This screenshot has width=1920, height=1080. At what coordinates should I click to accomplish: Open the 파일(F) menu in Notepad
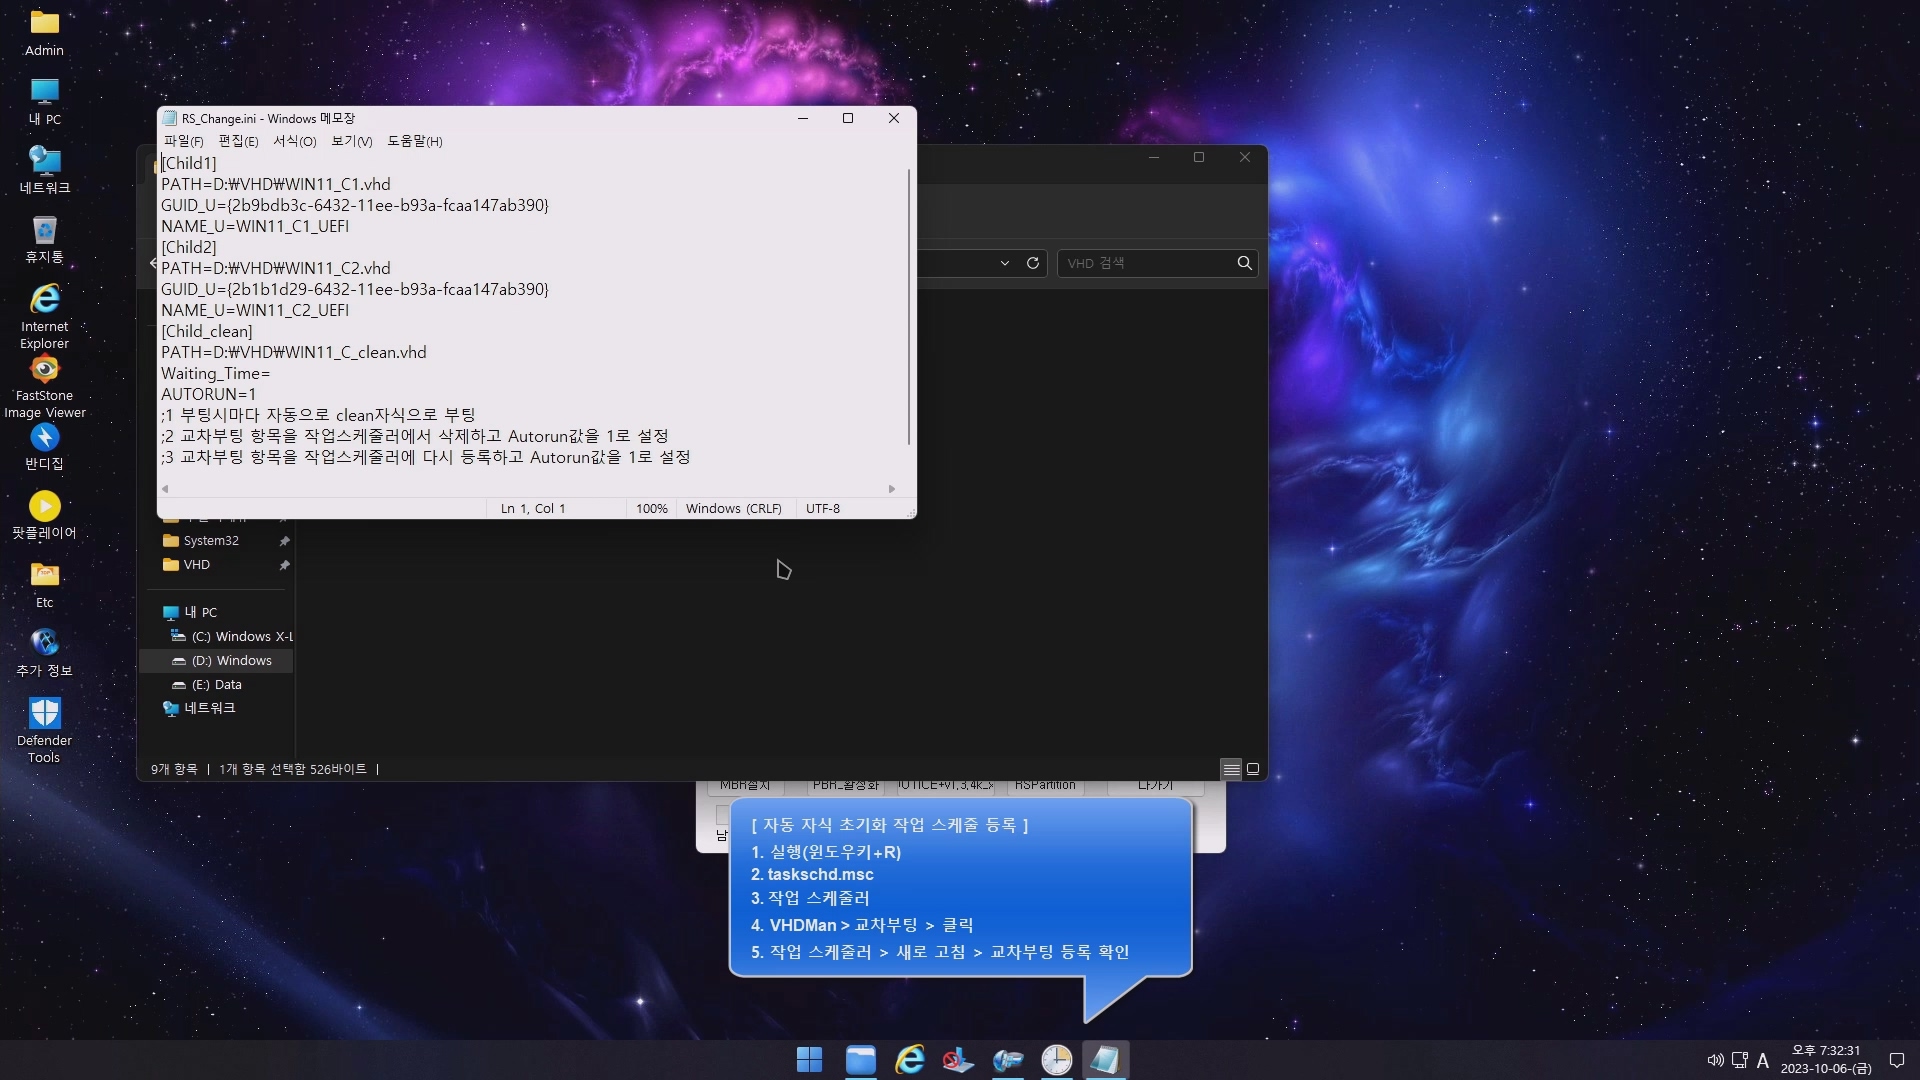click(183, 141)
